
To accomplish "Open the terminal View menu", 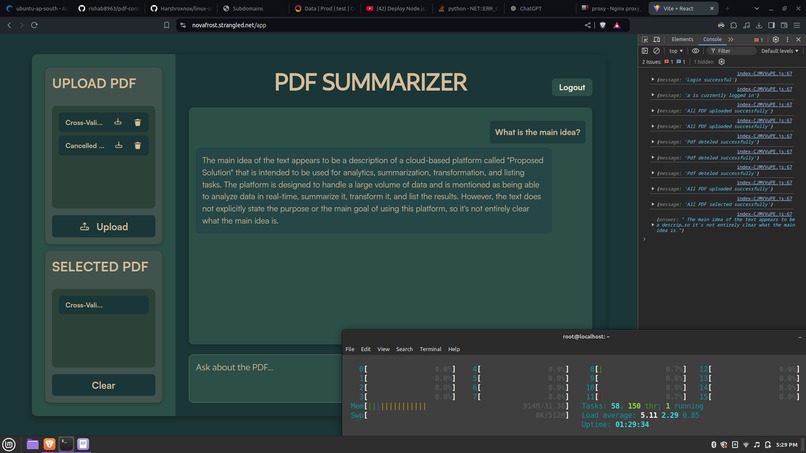I will (383, 349).
